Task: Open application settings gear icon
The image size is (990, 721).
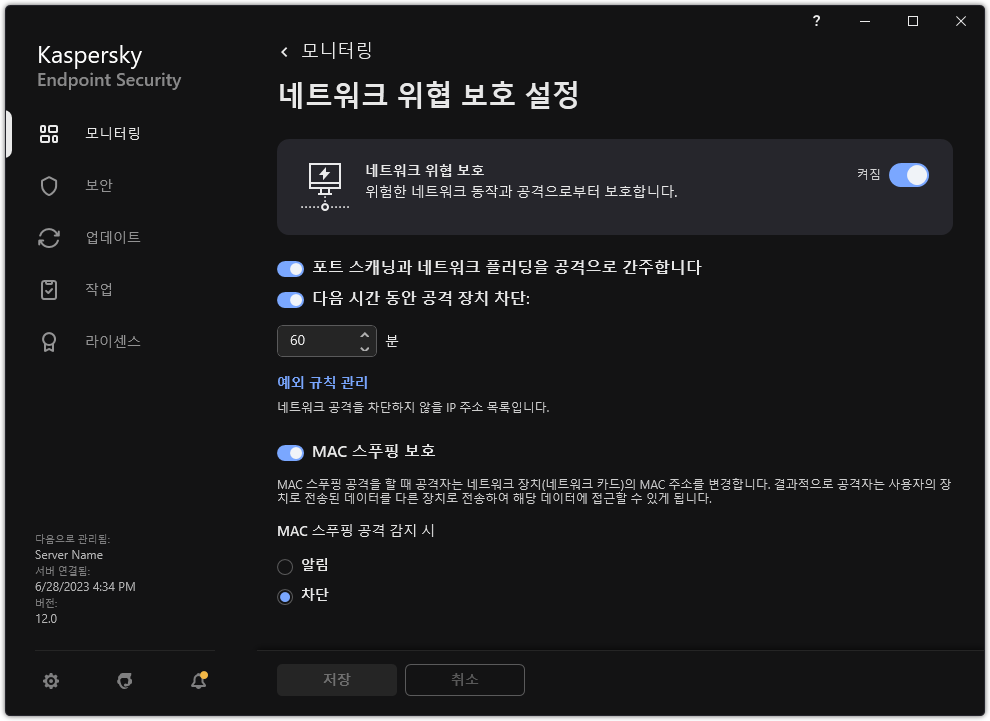Action: 50,680
